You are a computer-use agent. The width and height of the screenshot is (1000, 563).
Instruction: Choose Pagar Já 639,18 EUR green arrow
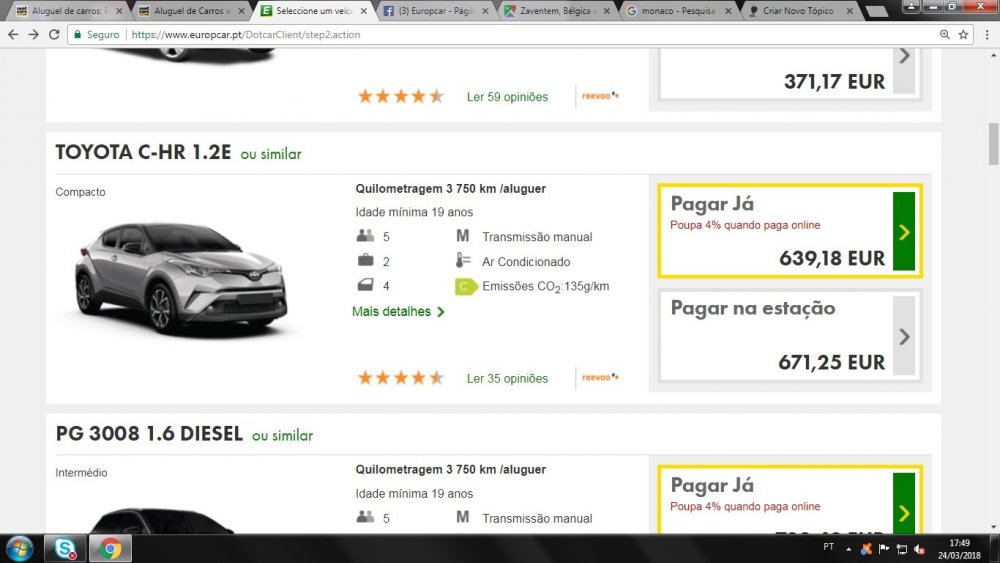point(904,231)
